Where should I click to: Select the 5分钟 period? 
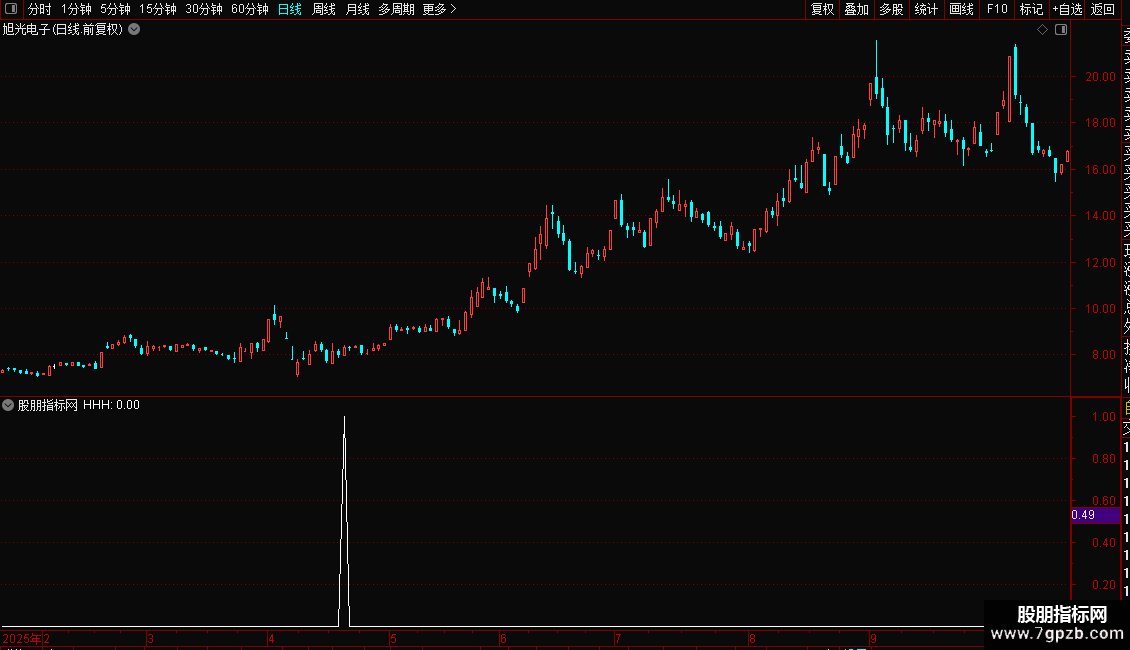(x=115, y=9)
